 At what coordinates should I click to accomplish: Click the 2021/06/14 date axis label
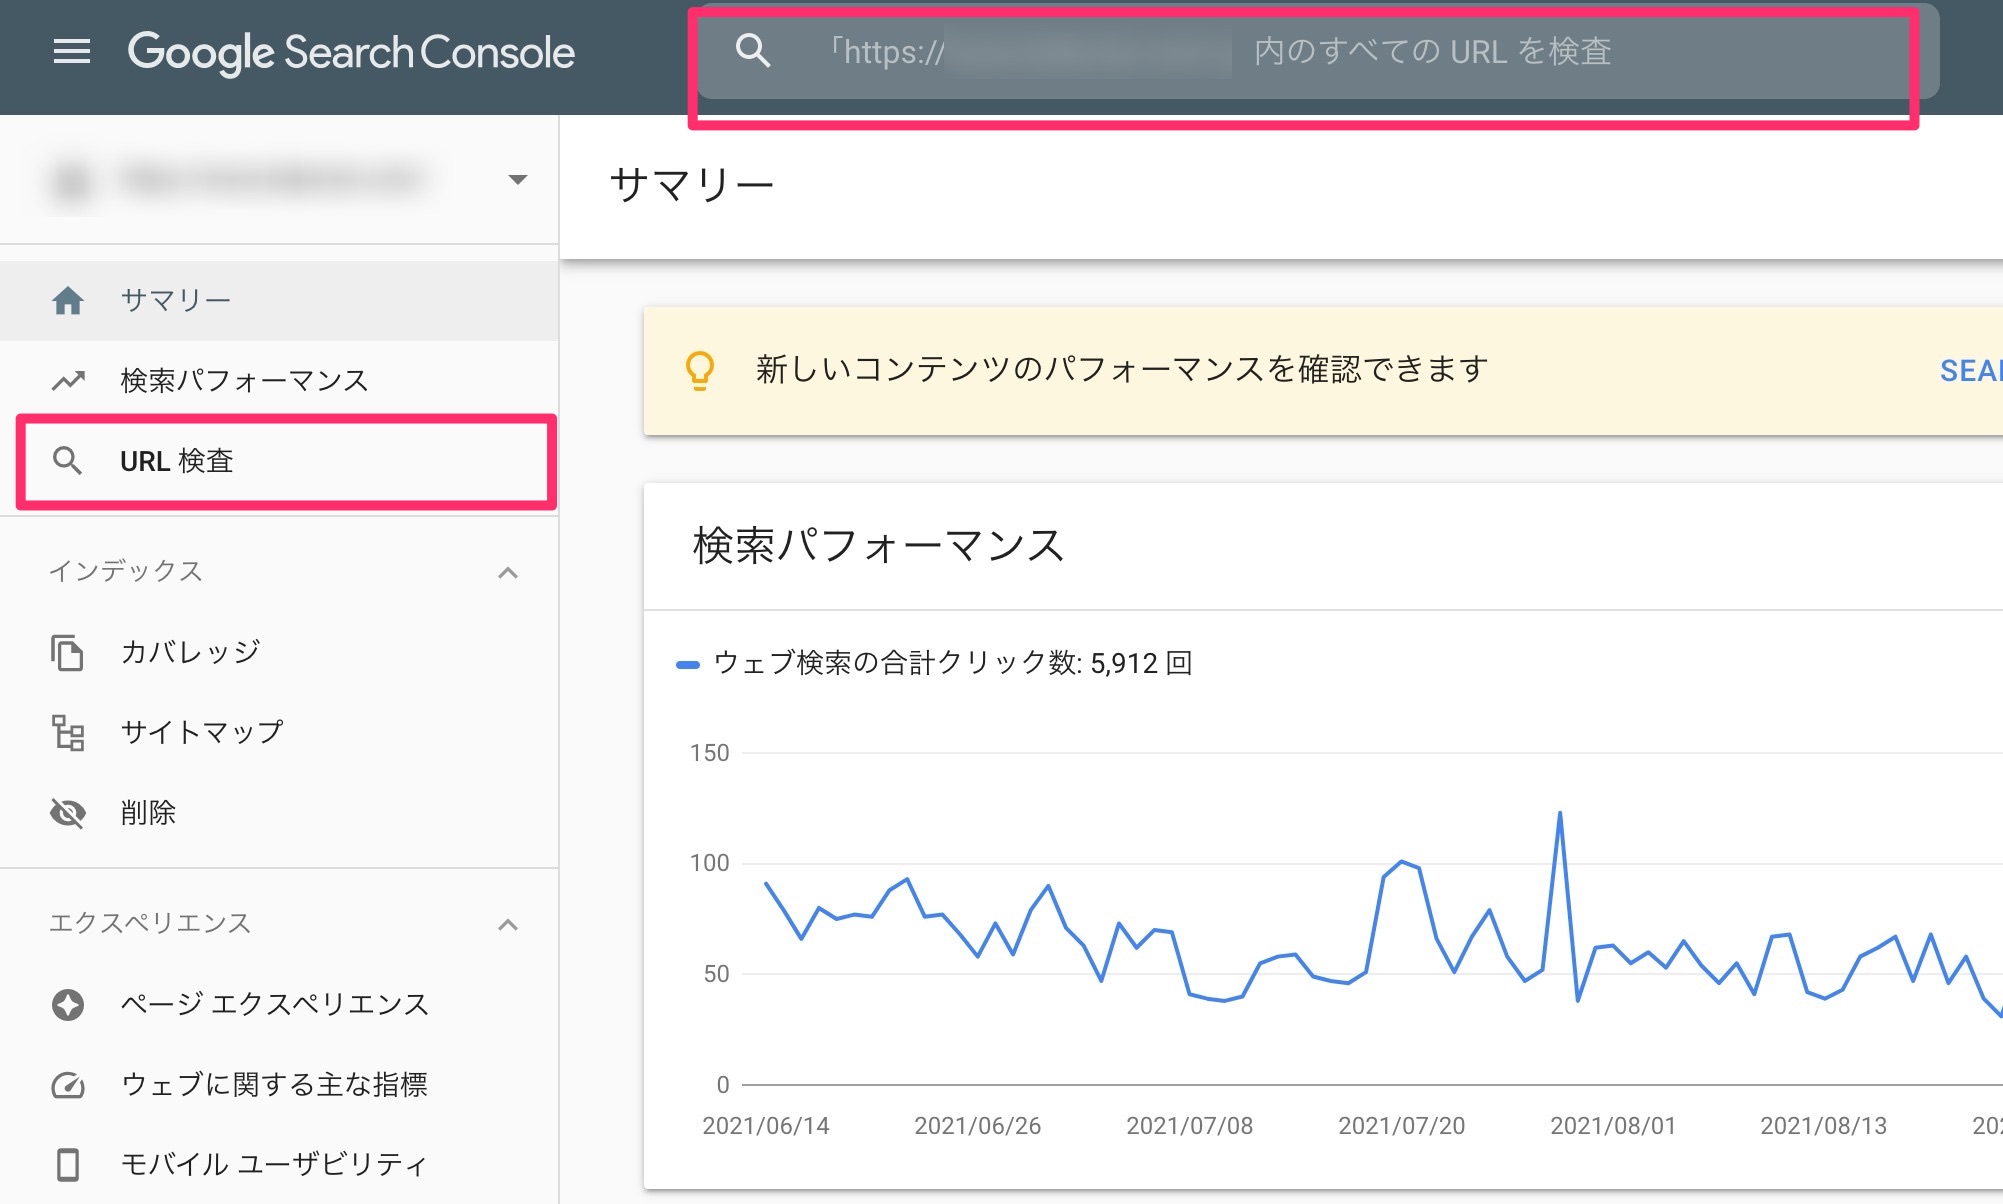tap(766, 1126)
